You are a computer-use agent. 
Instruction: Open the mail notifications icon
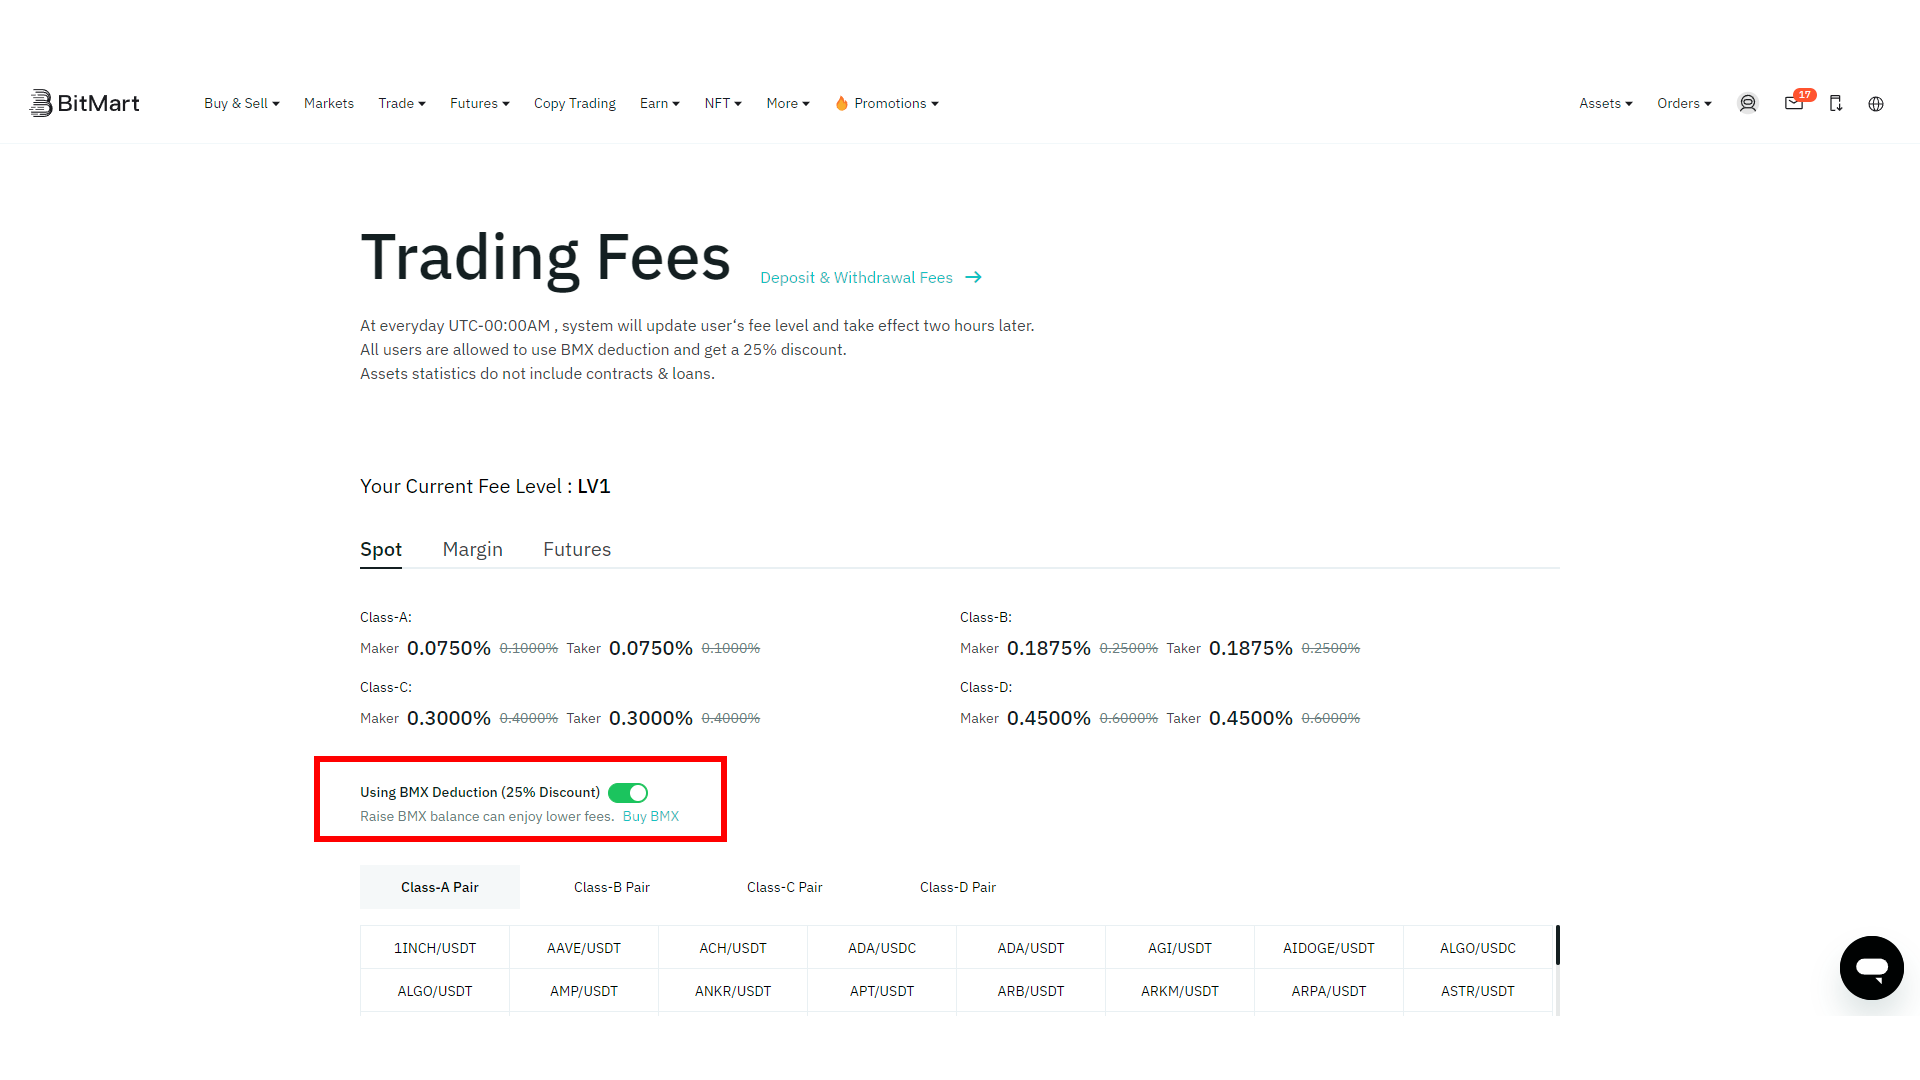pos(1795,103)
